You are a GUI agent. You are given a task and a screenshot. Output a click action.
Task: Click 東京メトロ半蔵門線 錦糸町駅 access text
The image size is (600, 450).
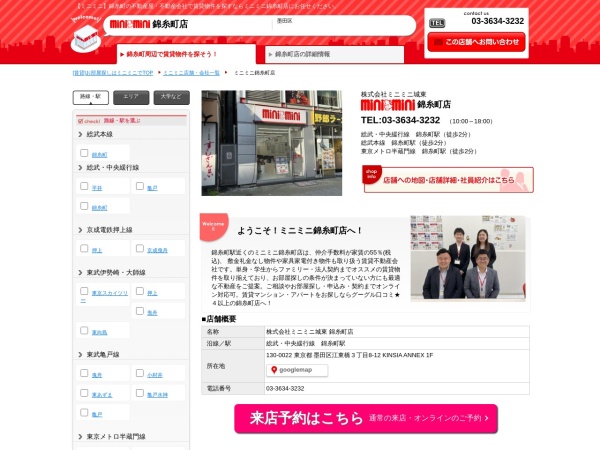coord(419,152)
